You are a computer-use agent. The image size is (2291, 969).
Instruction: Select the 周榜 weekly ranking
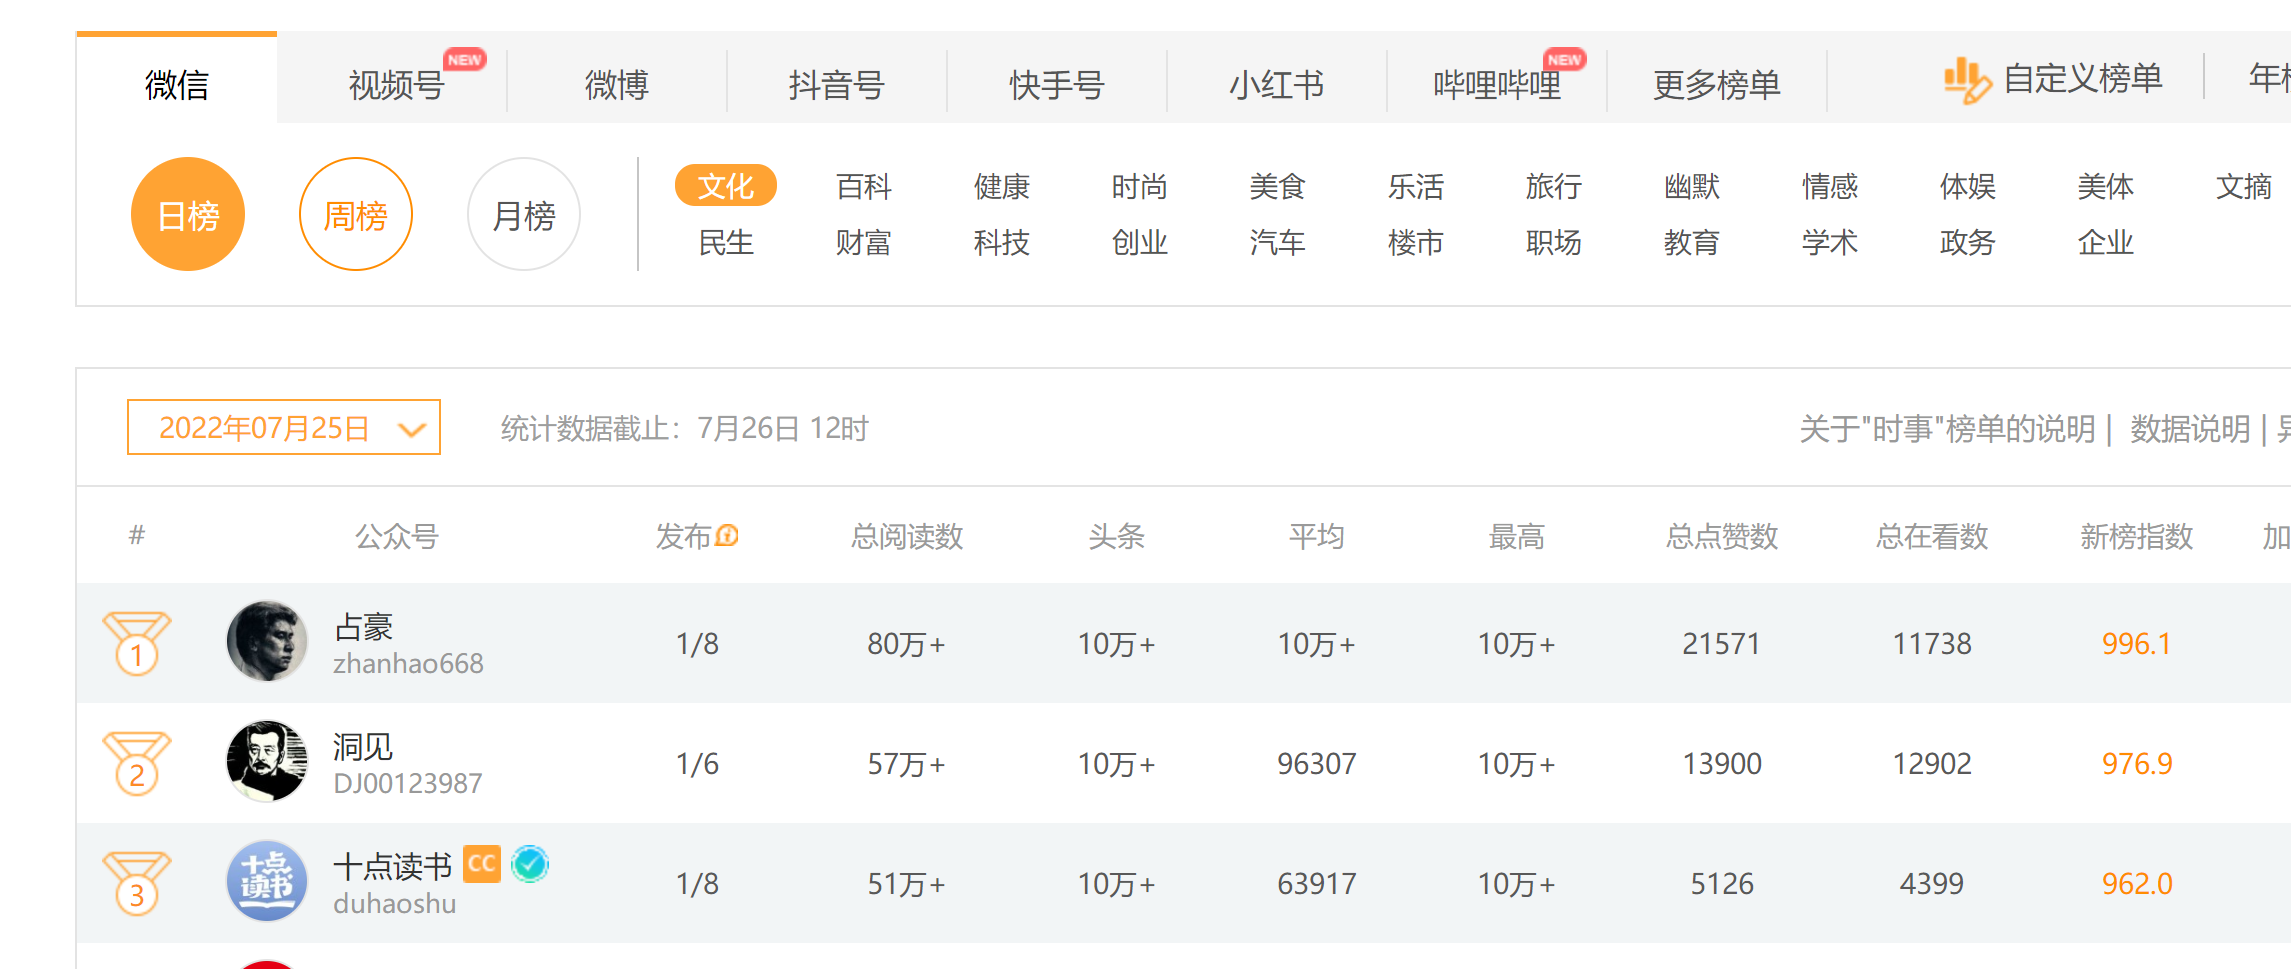click(x=356, y=214)
